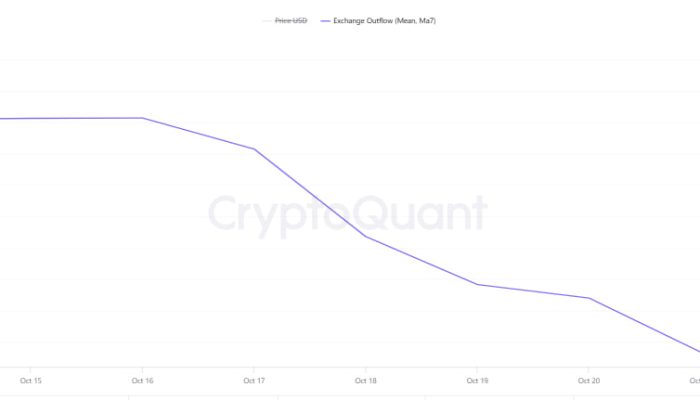The image size is (700, 400).
Task: Select the Oct 16 date axis label
Action: [143, 381]
